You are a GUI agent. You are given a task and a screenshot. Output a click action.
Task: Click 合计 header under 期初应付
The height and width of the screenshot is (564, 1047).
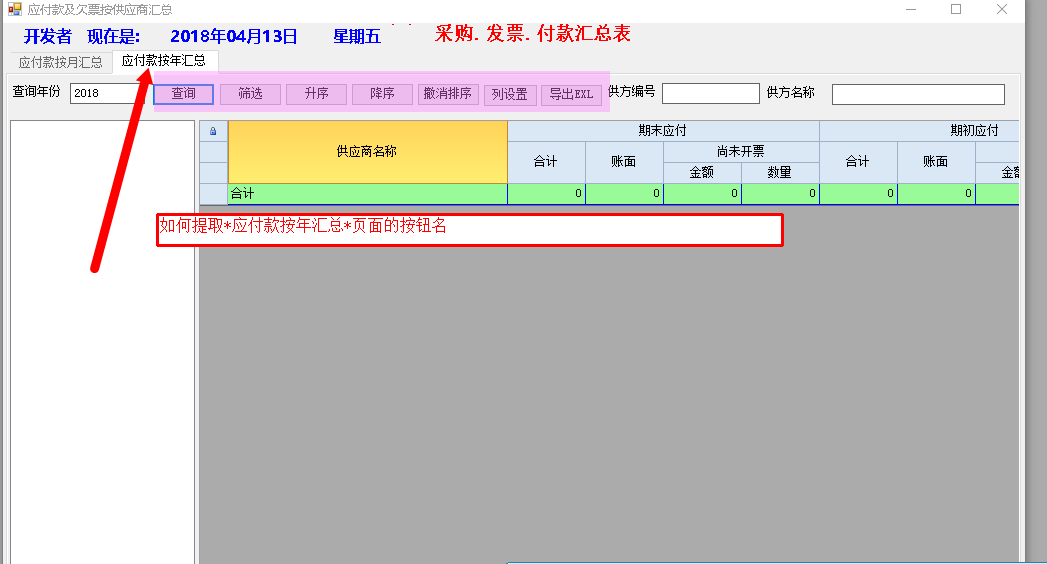[x=858, y=162]
